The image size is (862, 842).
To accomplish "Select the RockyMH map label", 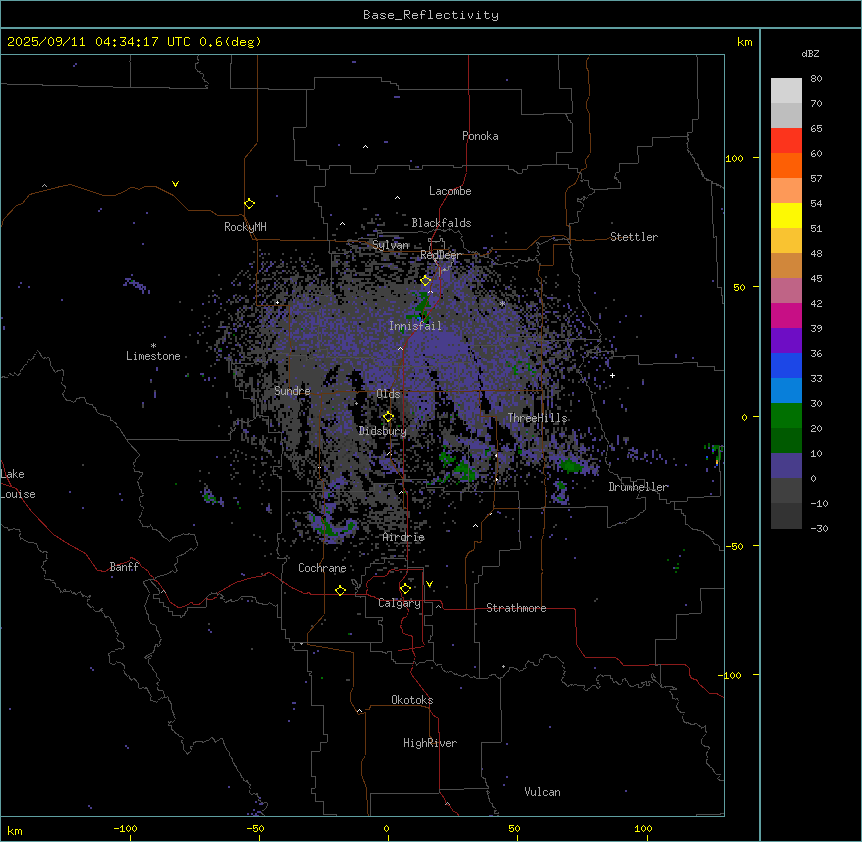I will [x=245, y=227].
